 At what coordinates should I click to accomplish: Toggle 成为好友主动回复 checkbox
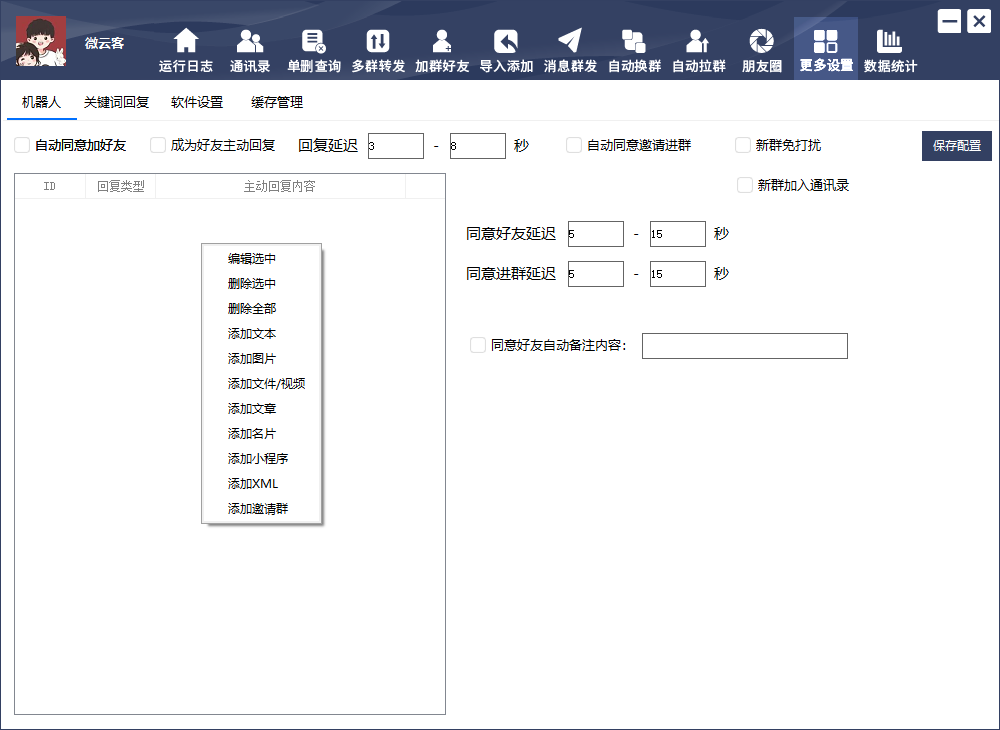click(158, 146)
